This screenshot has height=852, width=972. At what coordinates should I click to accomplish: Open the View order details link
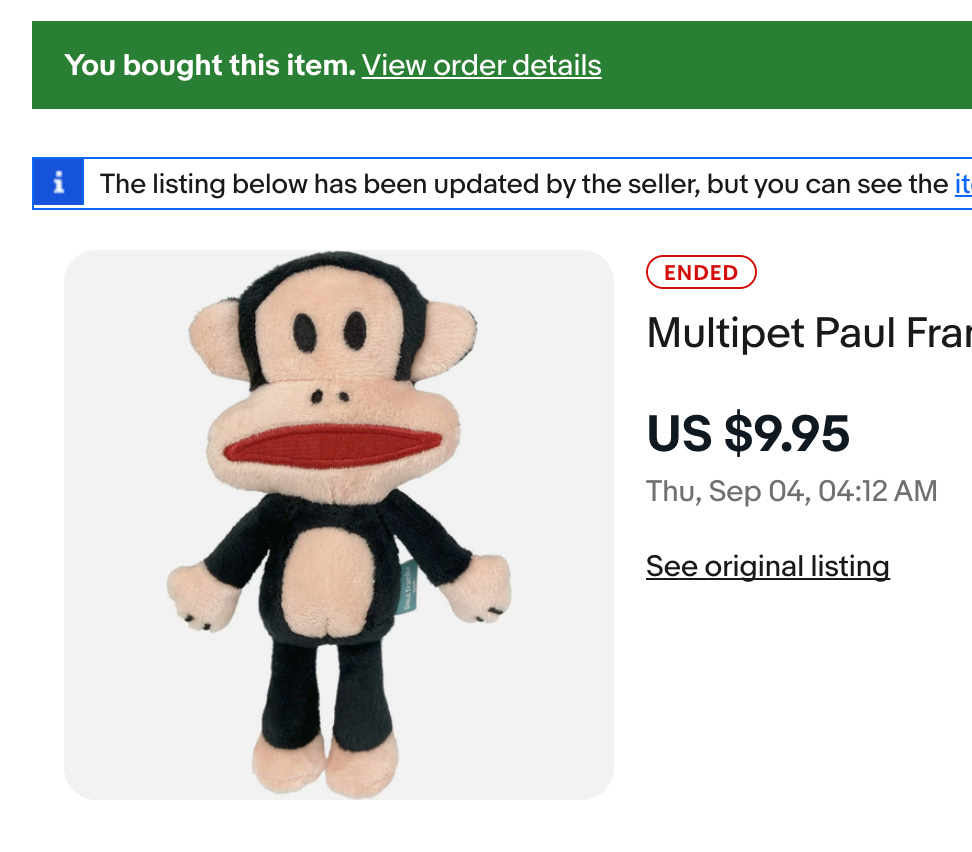click(482, 66)
